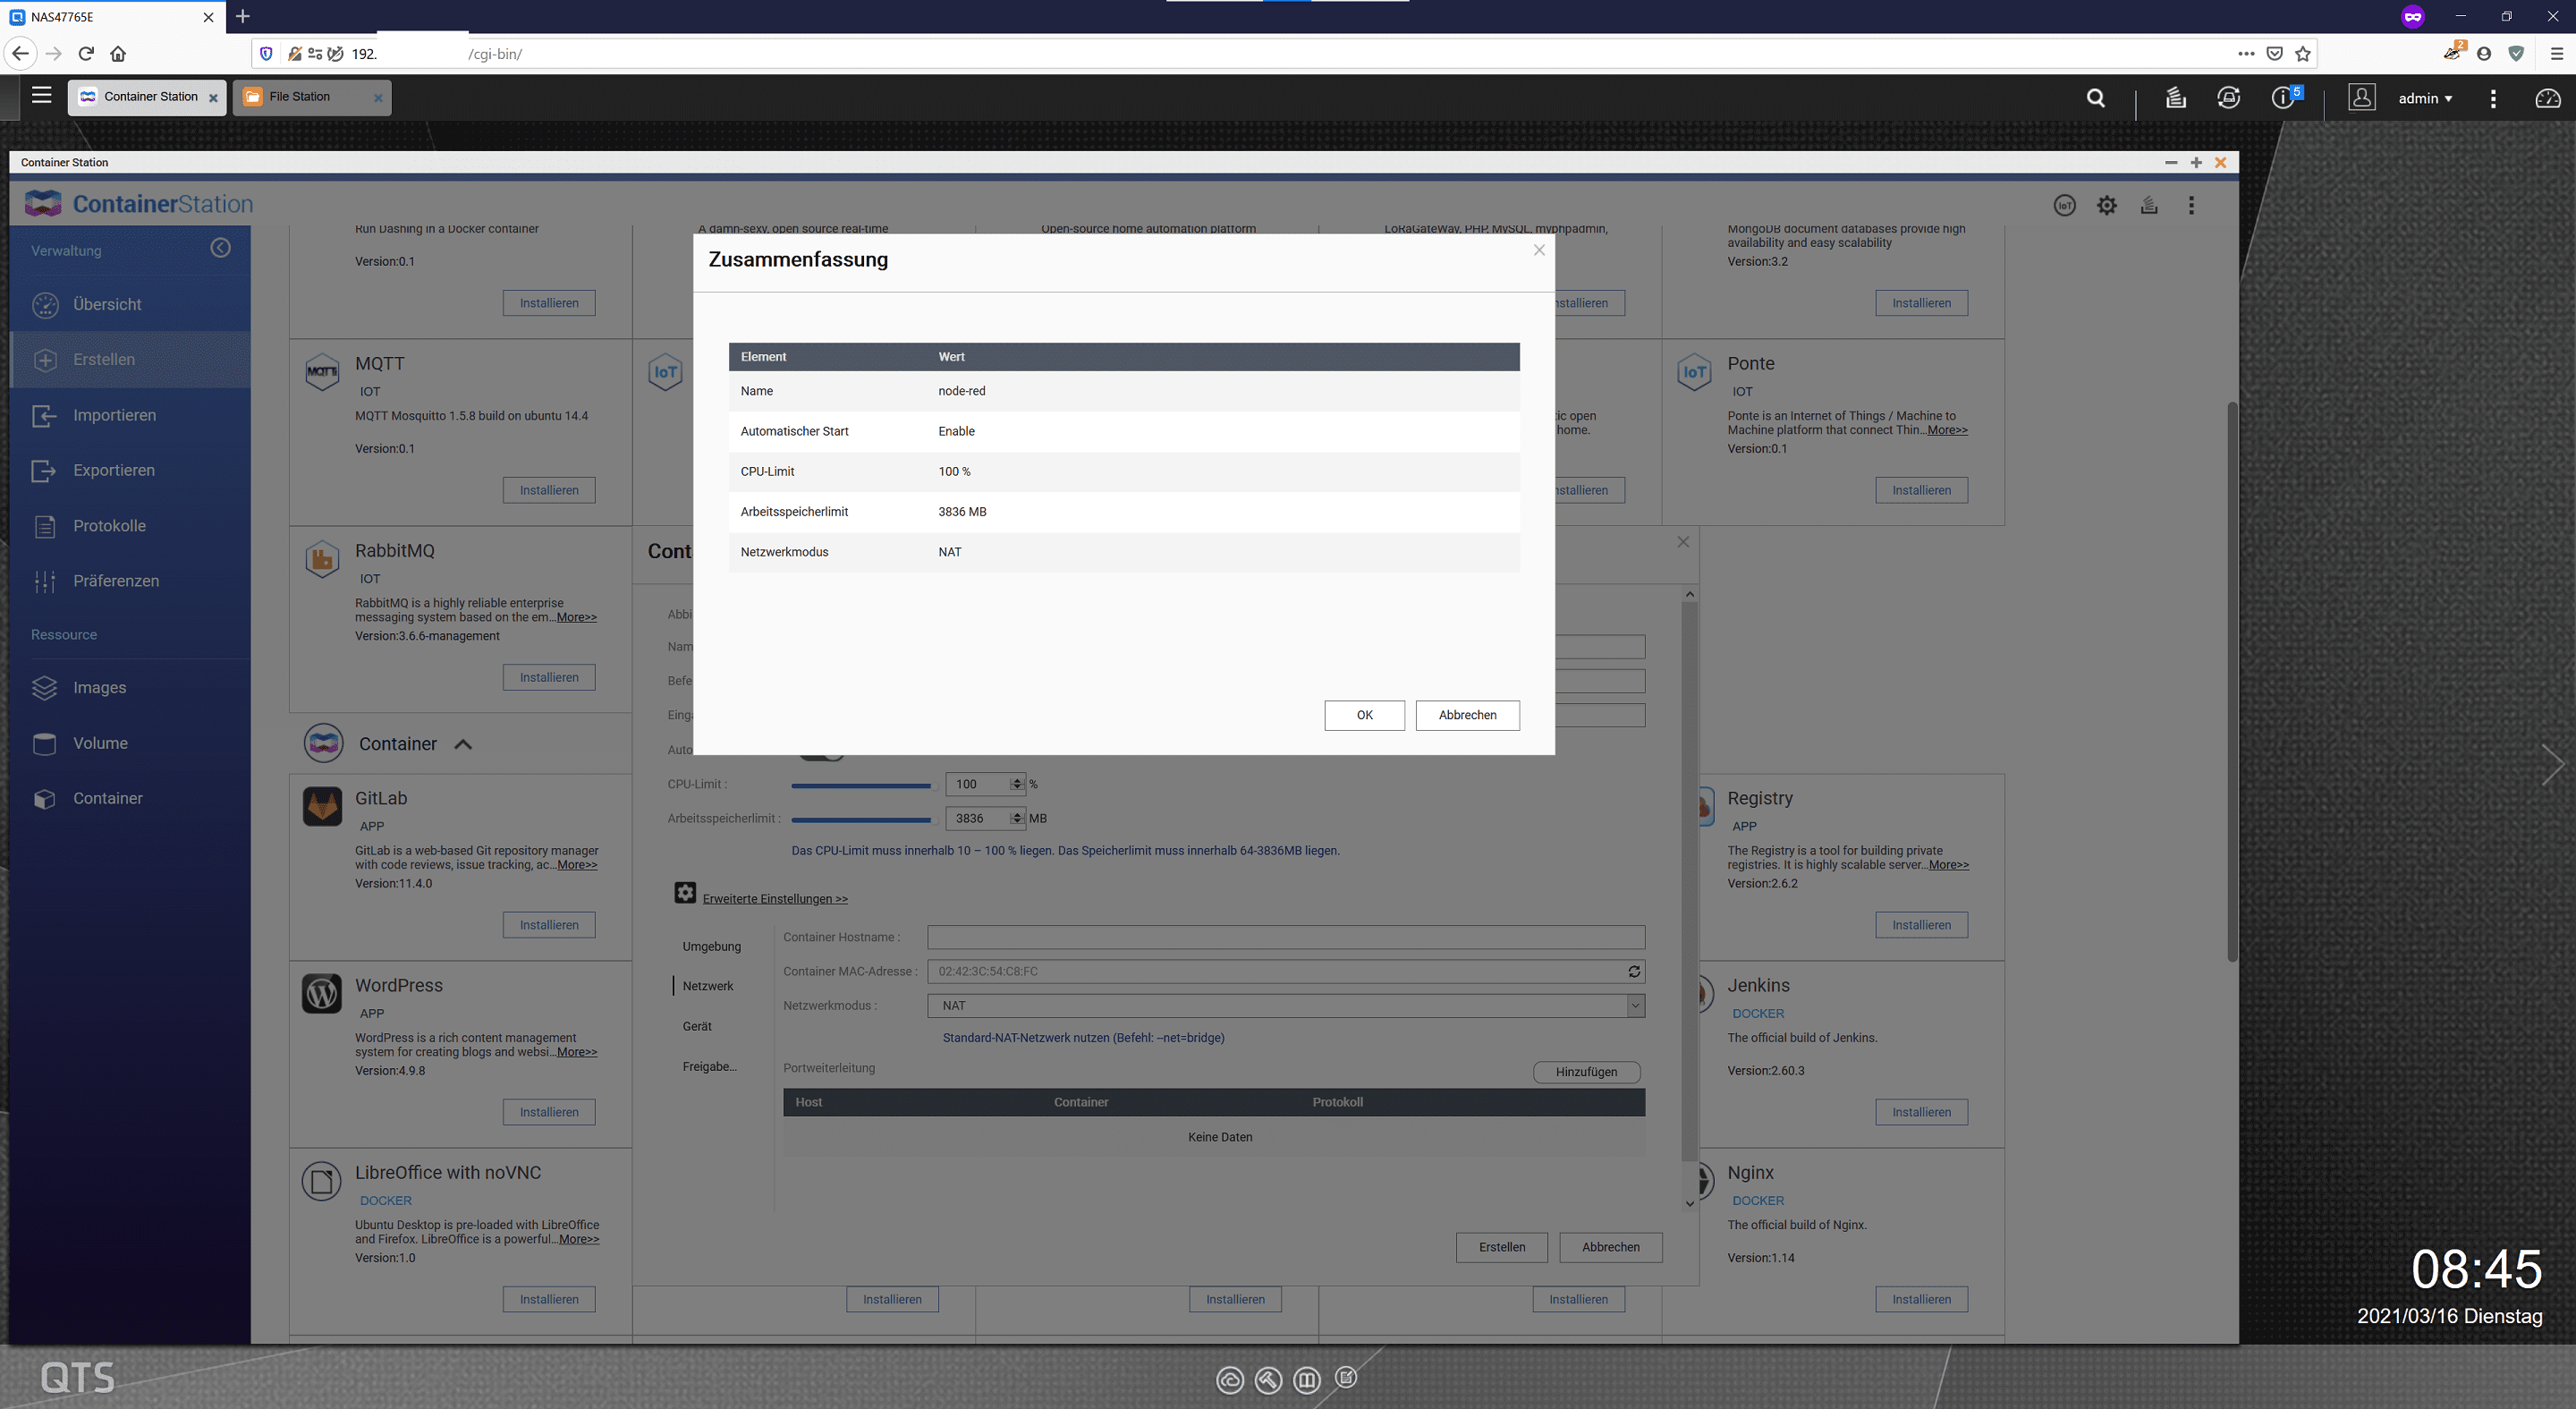Open Importieren in the sidebar

tap(130, 415)
